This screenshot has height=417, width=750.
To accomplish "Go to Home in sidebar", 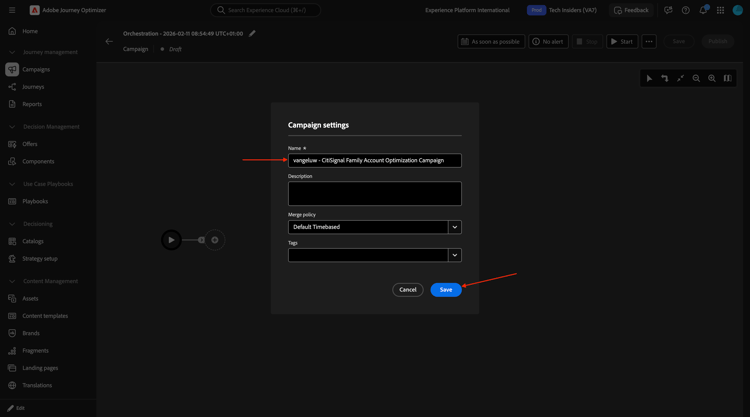I will 30,31.
